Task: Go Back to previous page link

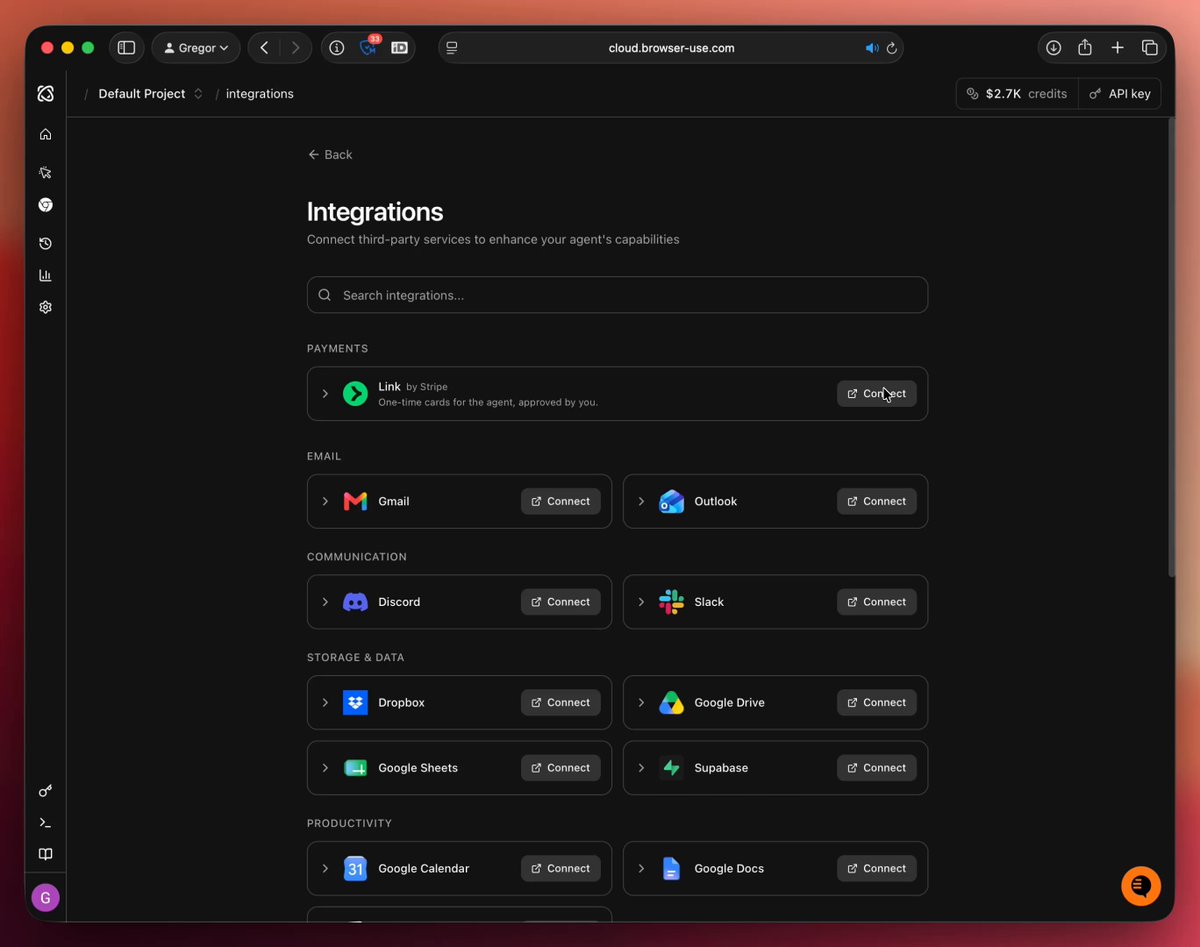Action: click(x=330, y=155)
